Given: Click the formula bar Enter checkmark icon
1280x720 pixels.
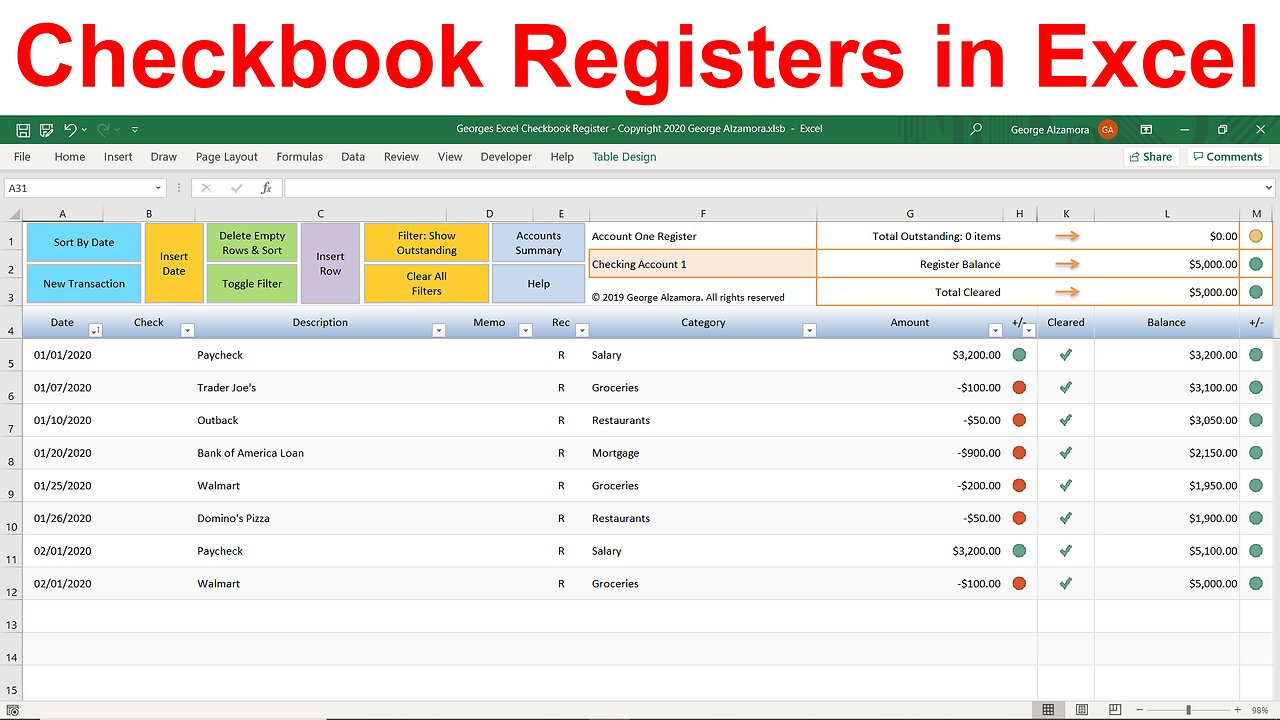Looking at the screenshot, I should click(236, 188).
